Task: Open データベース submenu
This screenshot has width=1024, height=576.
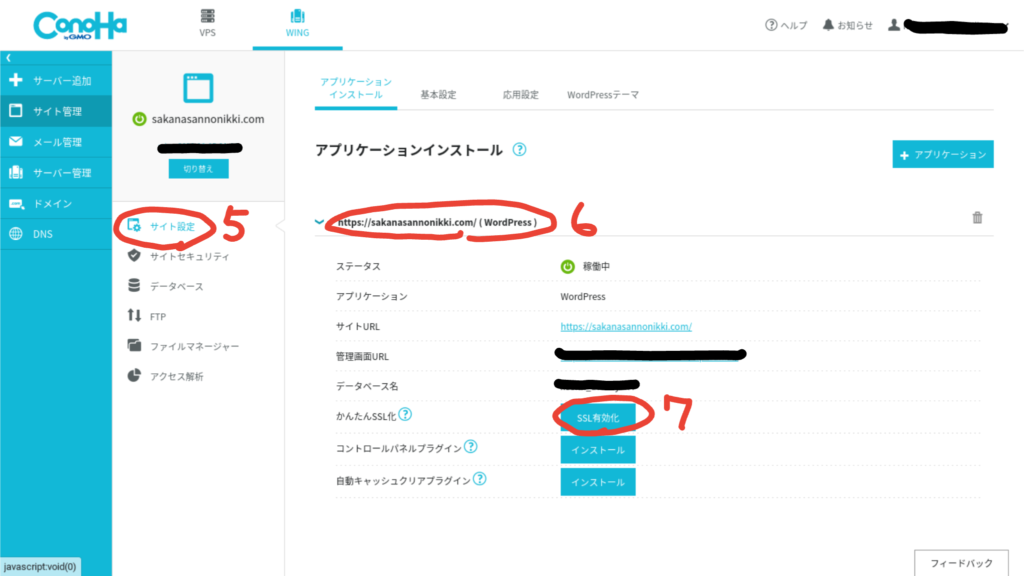Action: [176, 286]
